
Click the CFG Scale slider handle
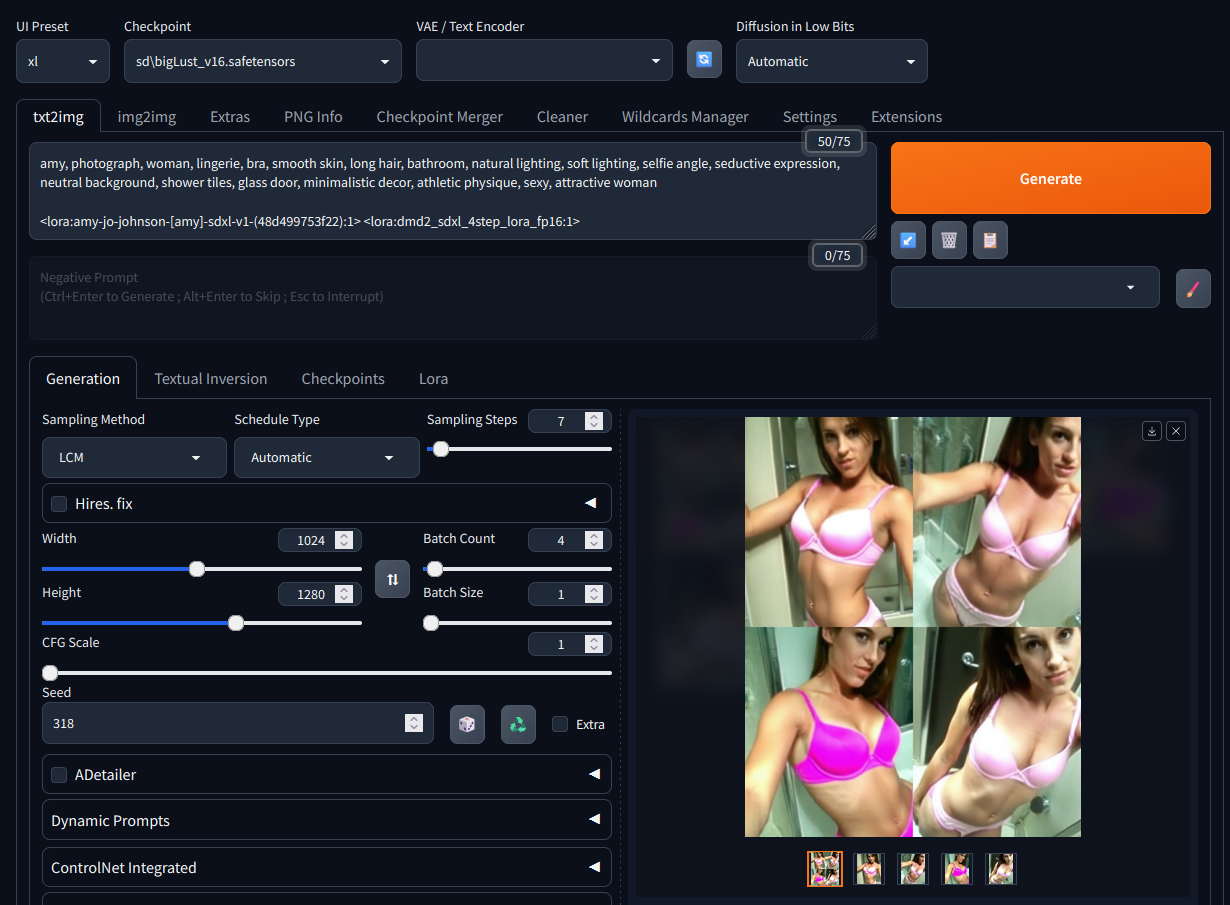coord(50,673)
